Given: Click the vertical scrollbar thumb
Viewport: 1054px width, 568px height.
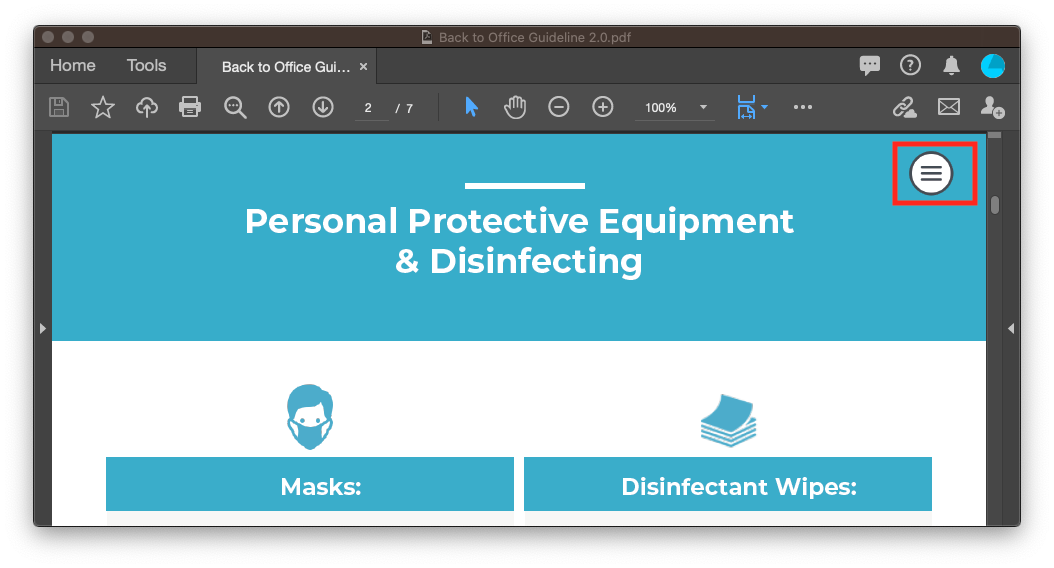Looking at the screenshot, I should (995, 205).
